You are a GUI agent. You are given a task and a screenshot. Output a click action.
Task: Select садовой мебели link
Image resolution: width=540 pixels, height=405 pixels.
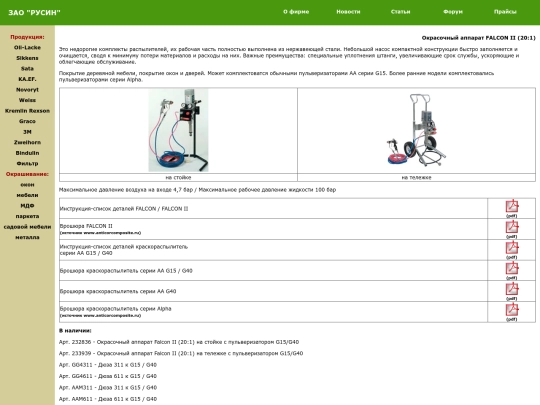pyautogui.click(x=27, y=227)
